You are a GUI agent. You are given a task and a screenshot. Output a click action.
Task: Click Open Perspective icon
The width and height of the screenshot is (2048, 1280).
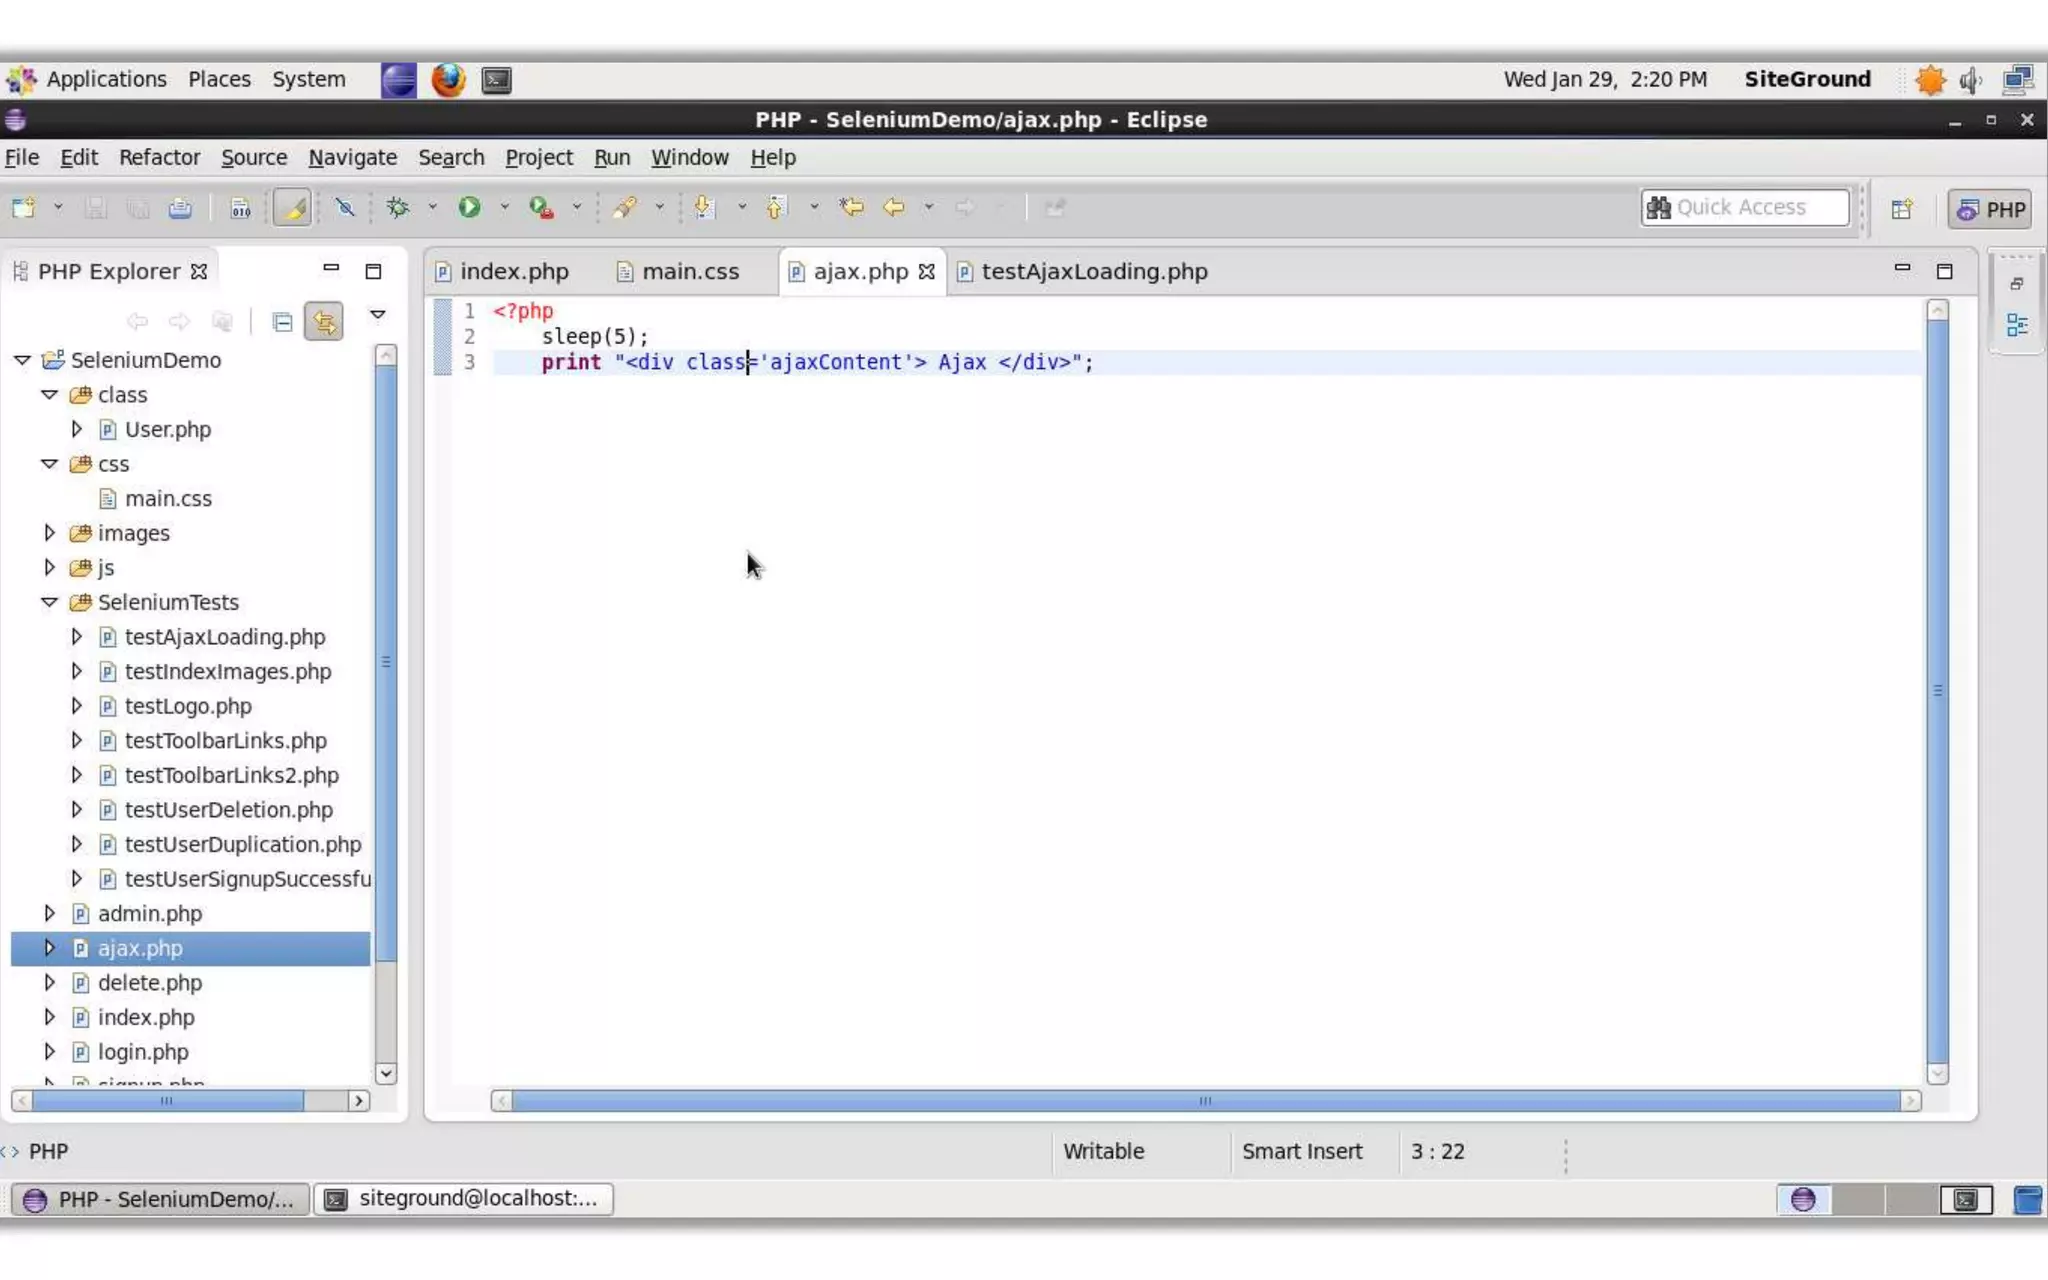[x=1901, y=208]
